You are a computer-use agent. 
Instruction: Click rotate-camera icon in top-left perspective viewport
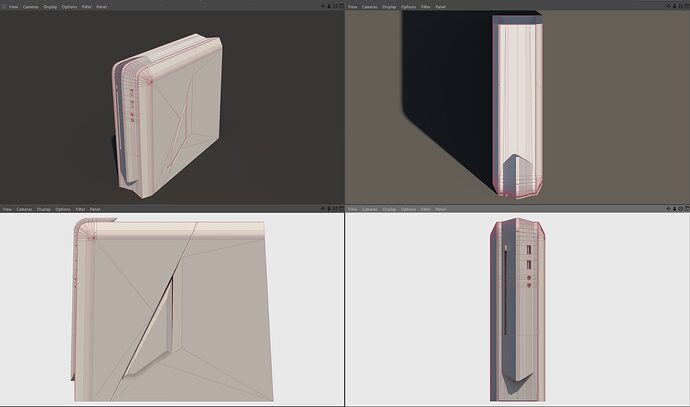click(335, 6)
